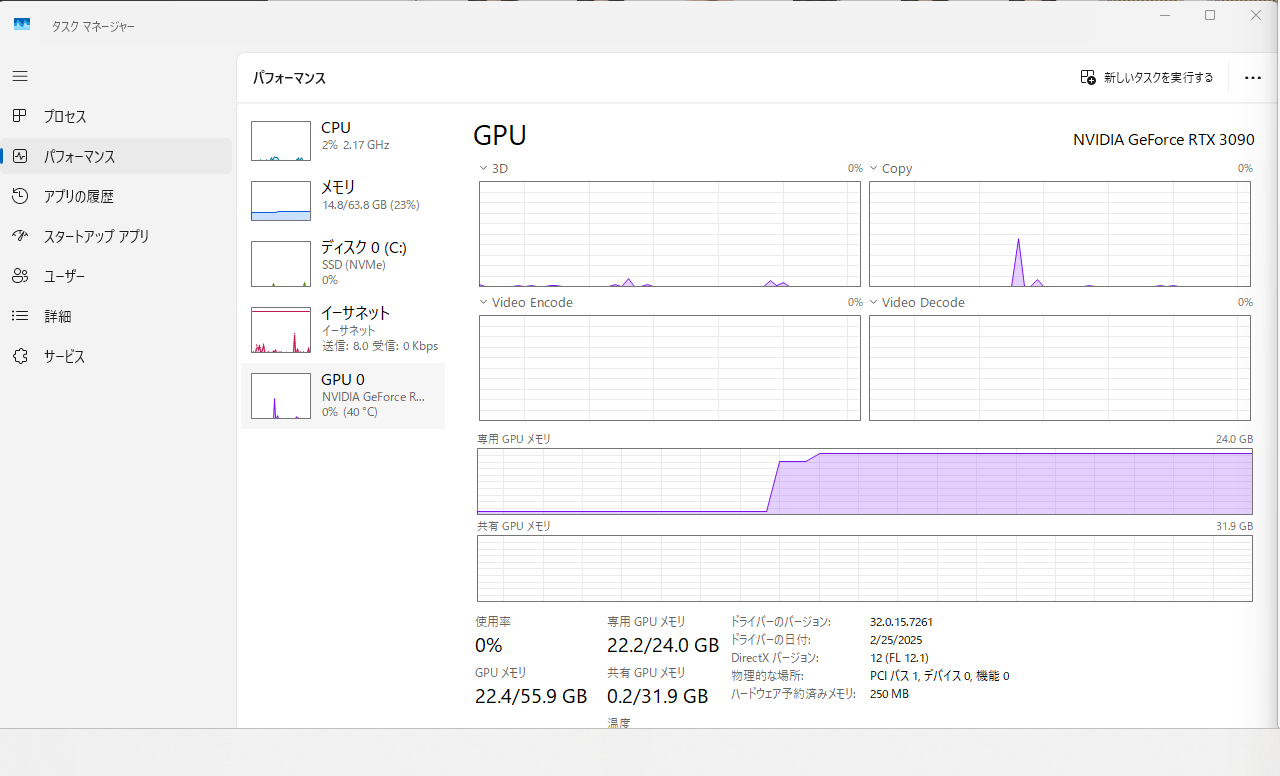This screenshot has height=776, width=1280.
Task: Click the Copy usage graph
Action: point(1060,234)
